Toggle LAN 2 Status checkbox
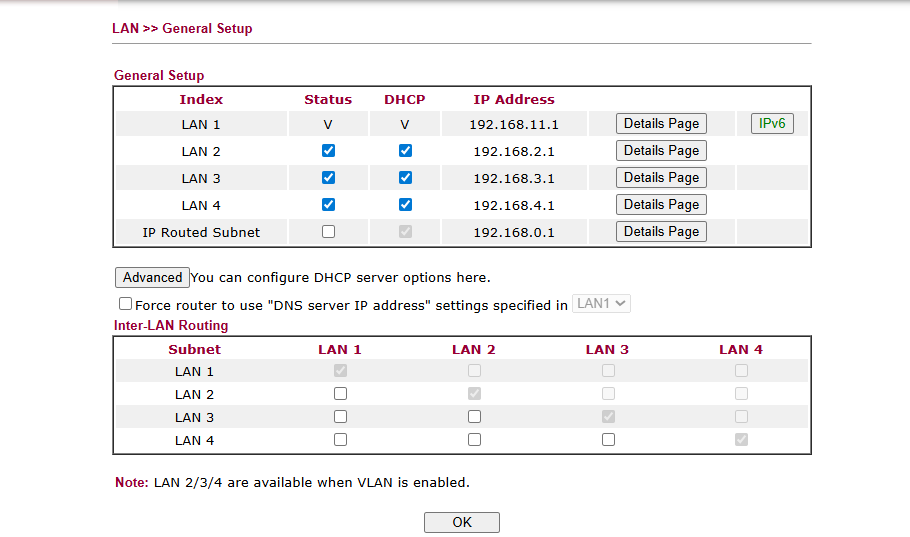Viewport: 910px width, 537px height. 328,151
